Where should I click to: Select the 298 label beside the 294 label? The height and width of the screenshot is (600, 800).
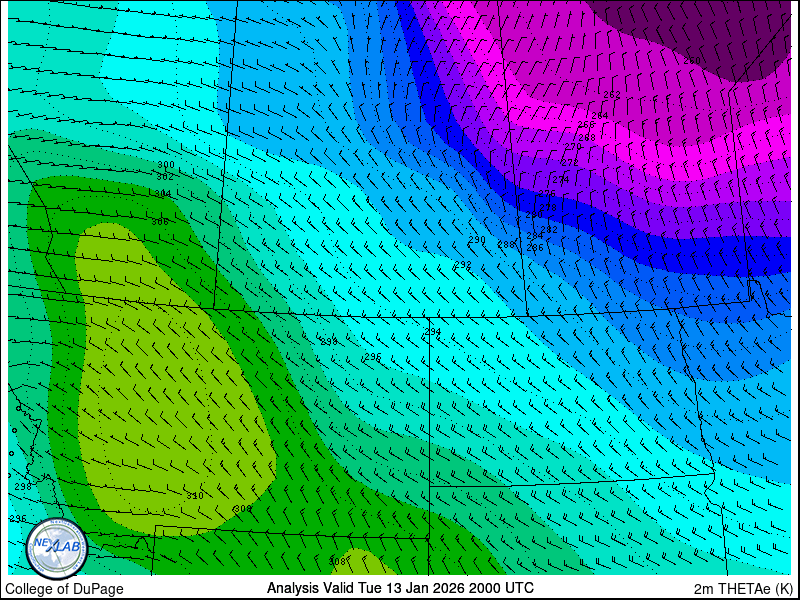[329, 342]
